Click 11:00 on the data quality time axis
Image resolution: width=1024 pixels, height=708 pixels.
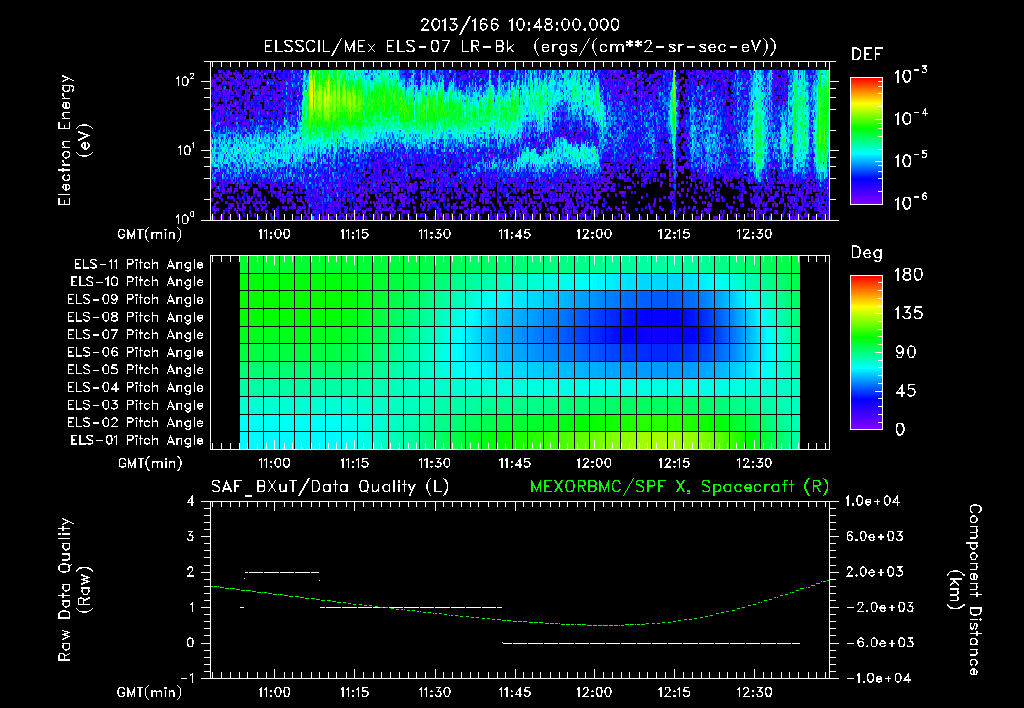pos(274,692)
